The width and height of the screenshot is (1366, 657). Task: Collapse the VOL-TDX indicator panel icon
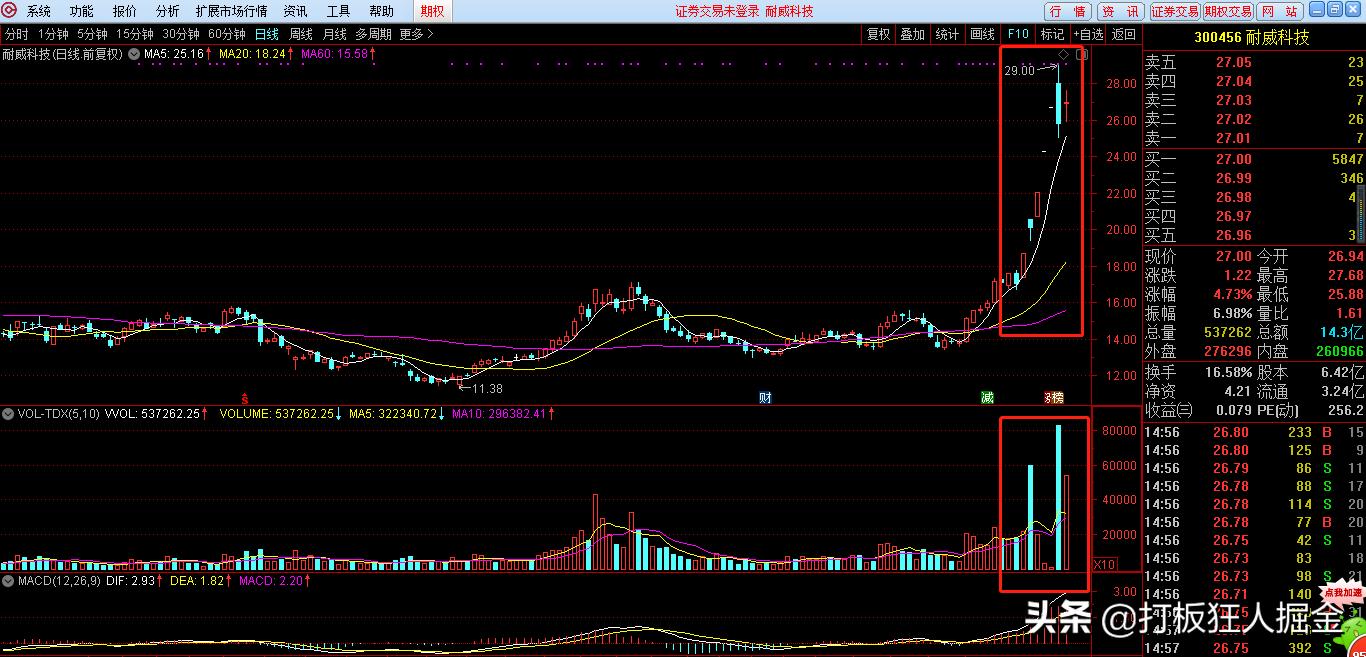7,413
